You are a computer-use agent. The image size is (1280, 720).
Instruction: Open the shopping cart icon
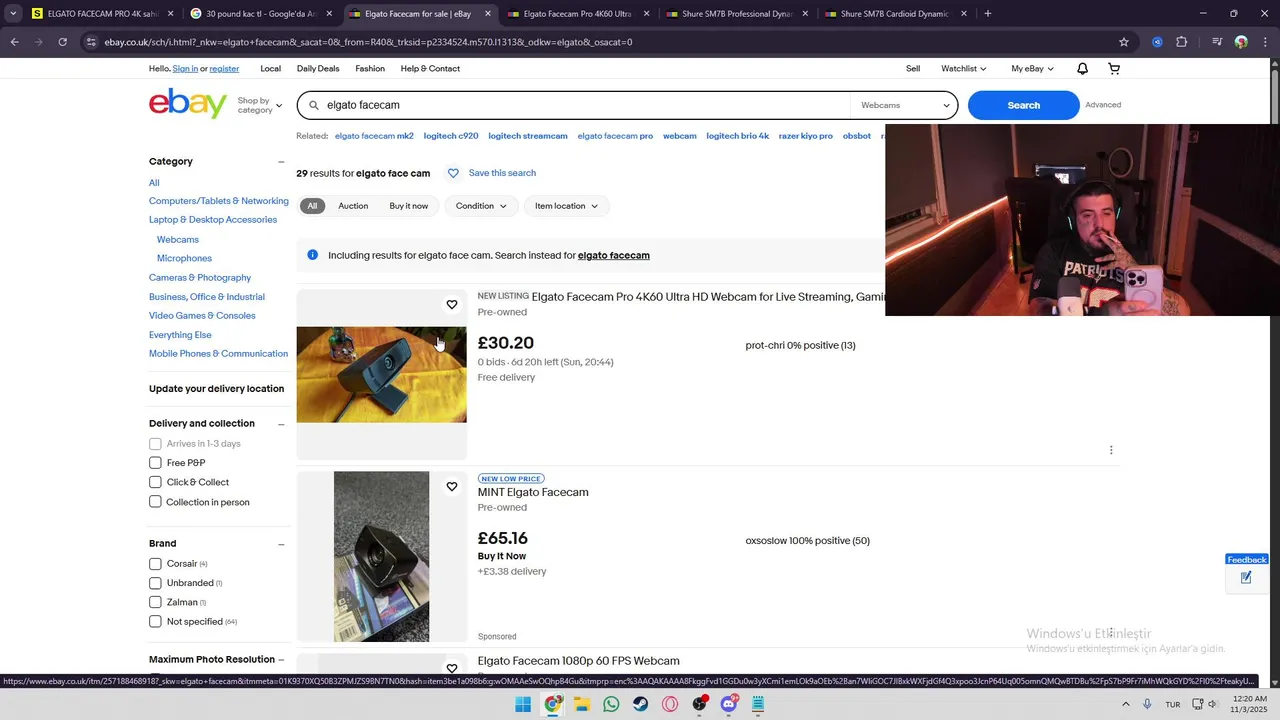1114,69
